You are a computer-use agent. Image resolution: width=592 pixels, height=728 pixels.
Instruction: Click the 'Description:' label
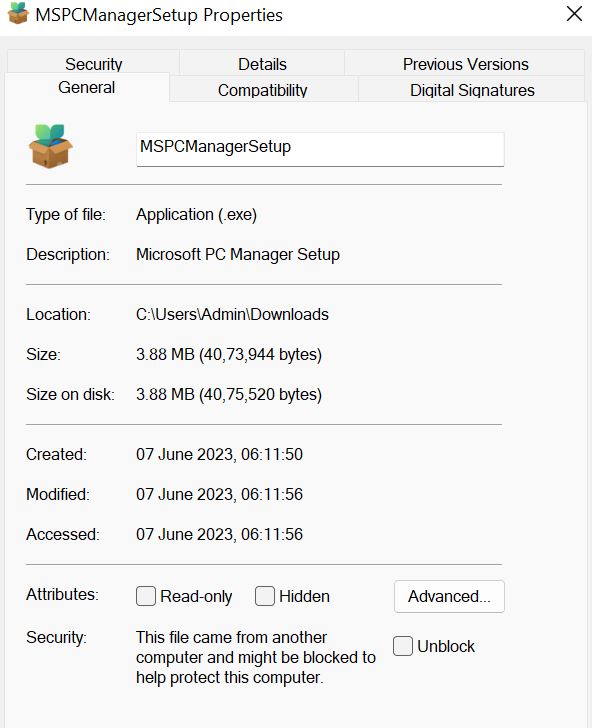coord(68,254)
